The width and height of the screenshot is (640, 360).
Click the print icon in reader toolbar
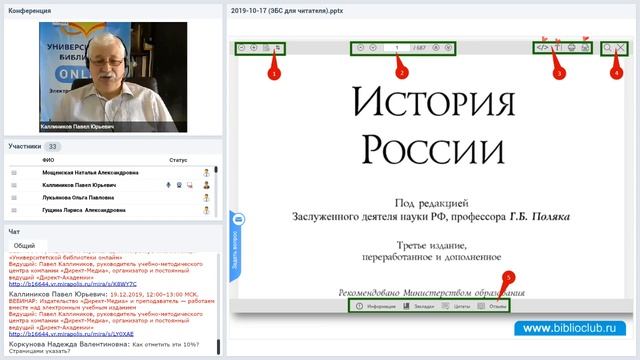click(571, 48)
